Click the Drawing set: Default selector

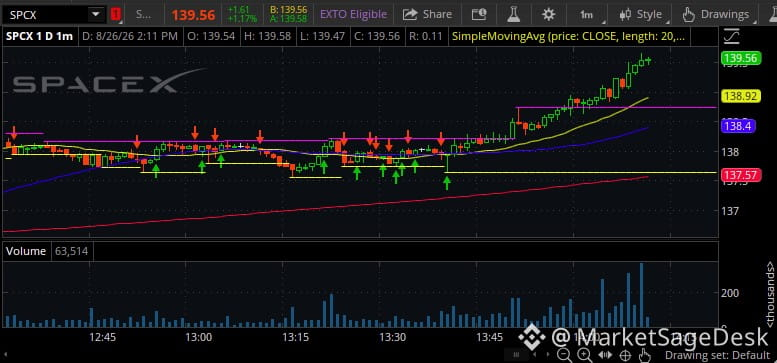pos(718,355)
